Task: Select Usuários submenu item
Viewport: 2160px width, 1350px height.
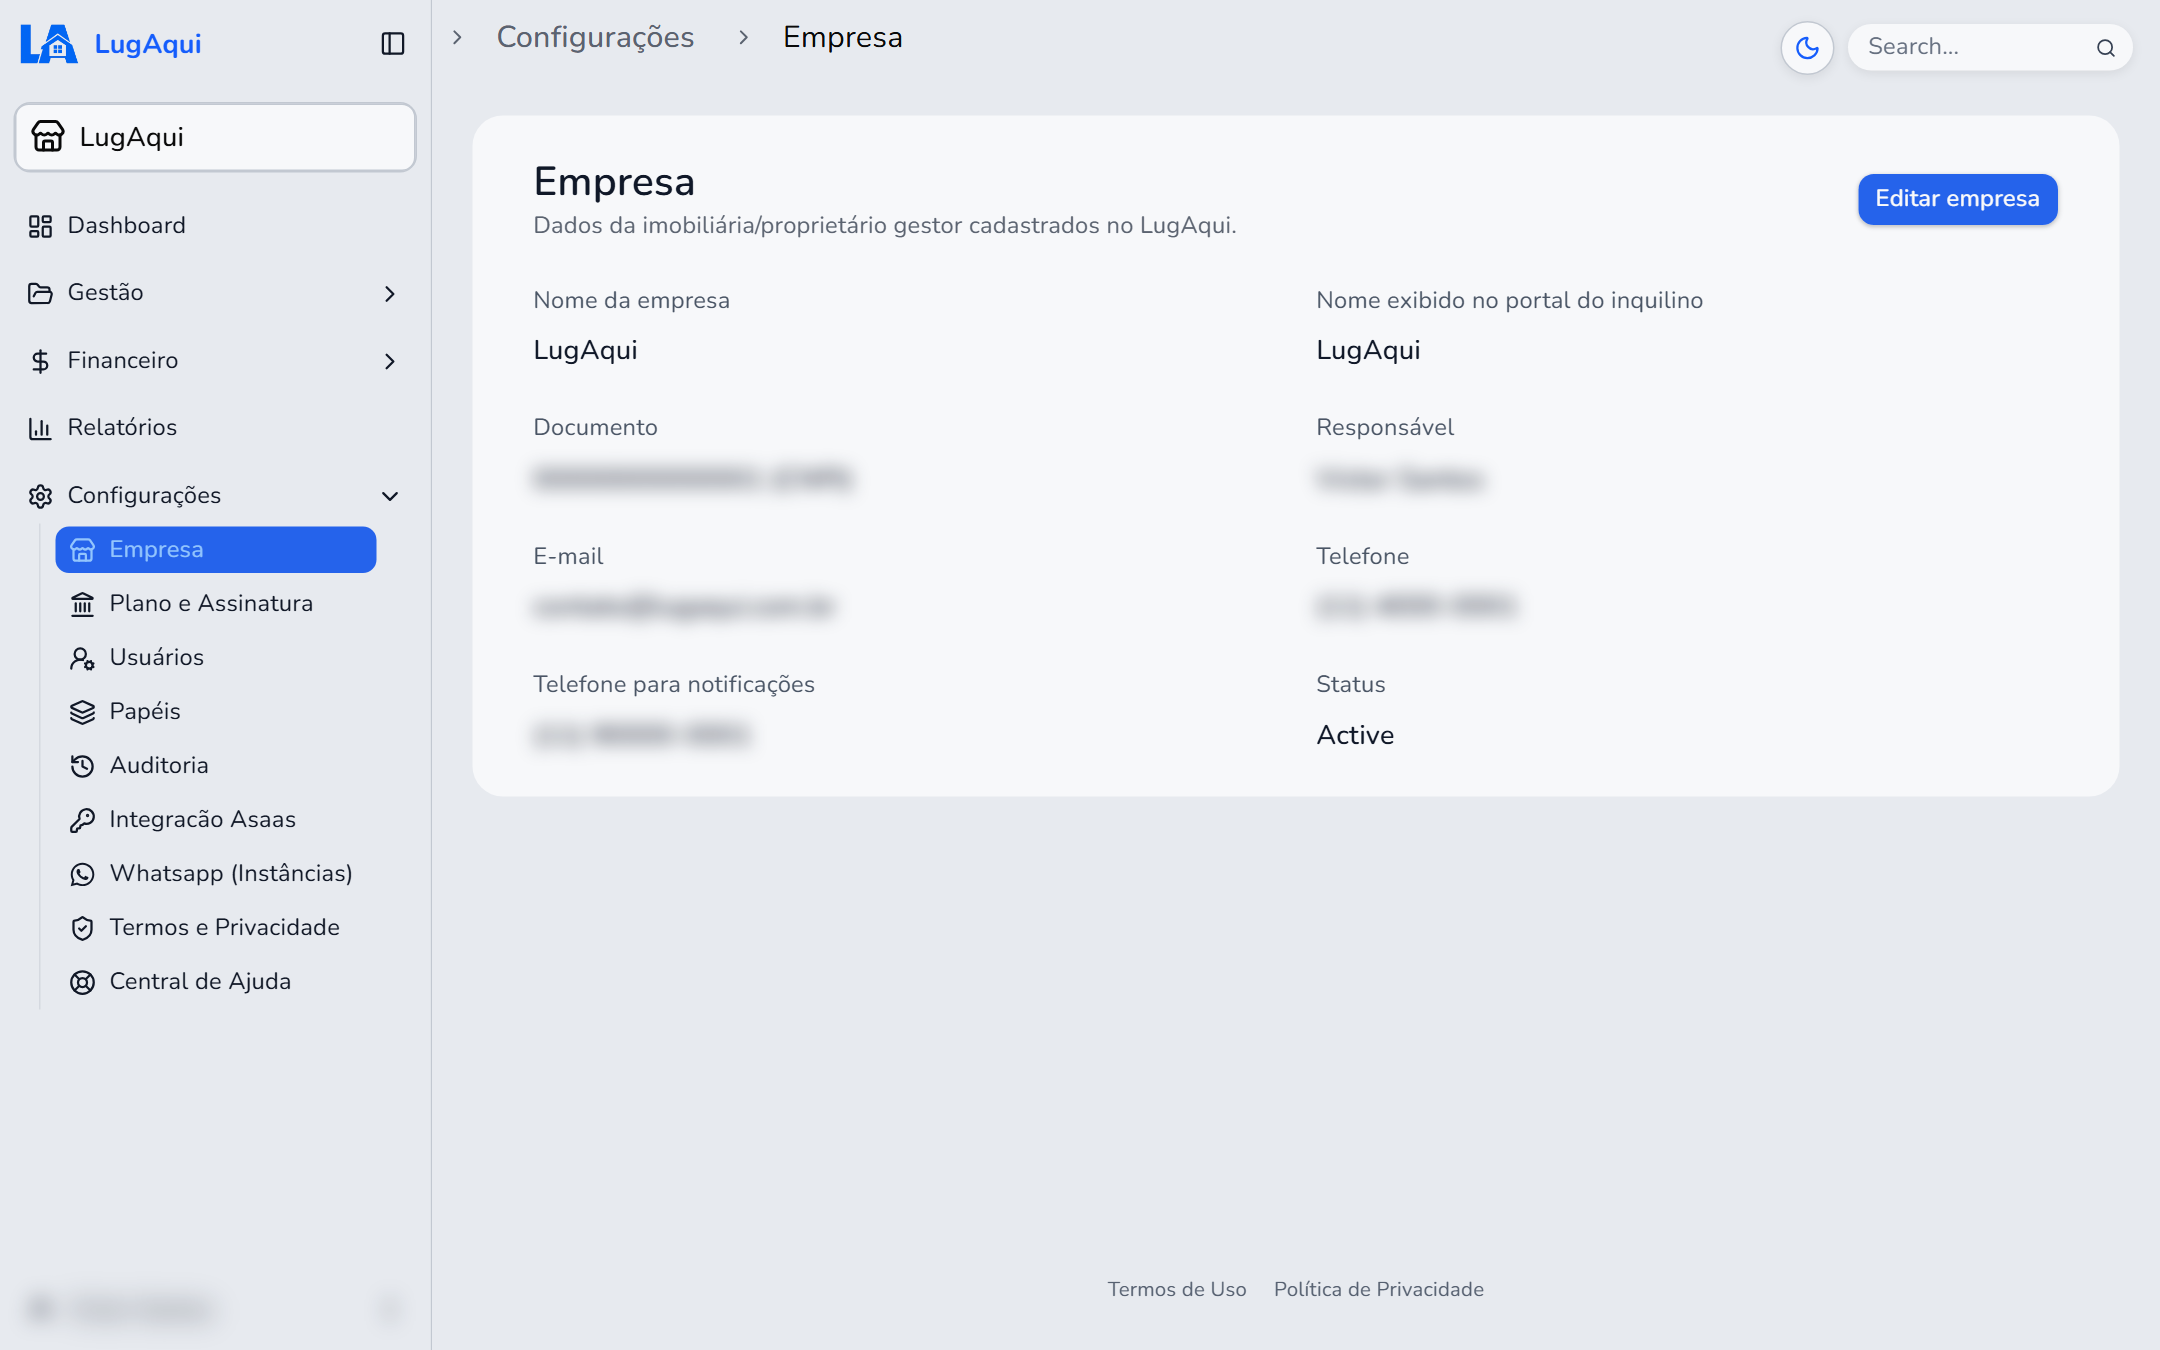Action: pos(216,658)
